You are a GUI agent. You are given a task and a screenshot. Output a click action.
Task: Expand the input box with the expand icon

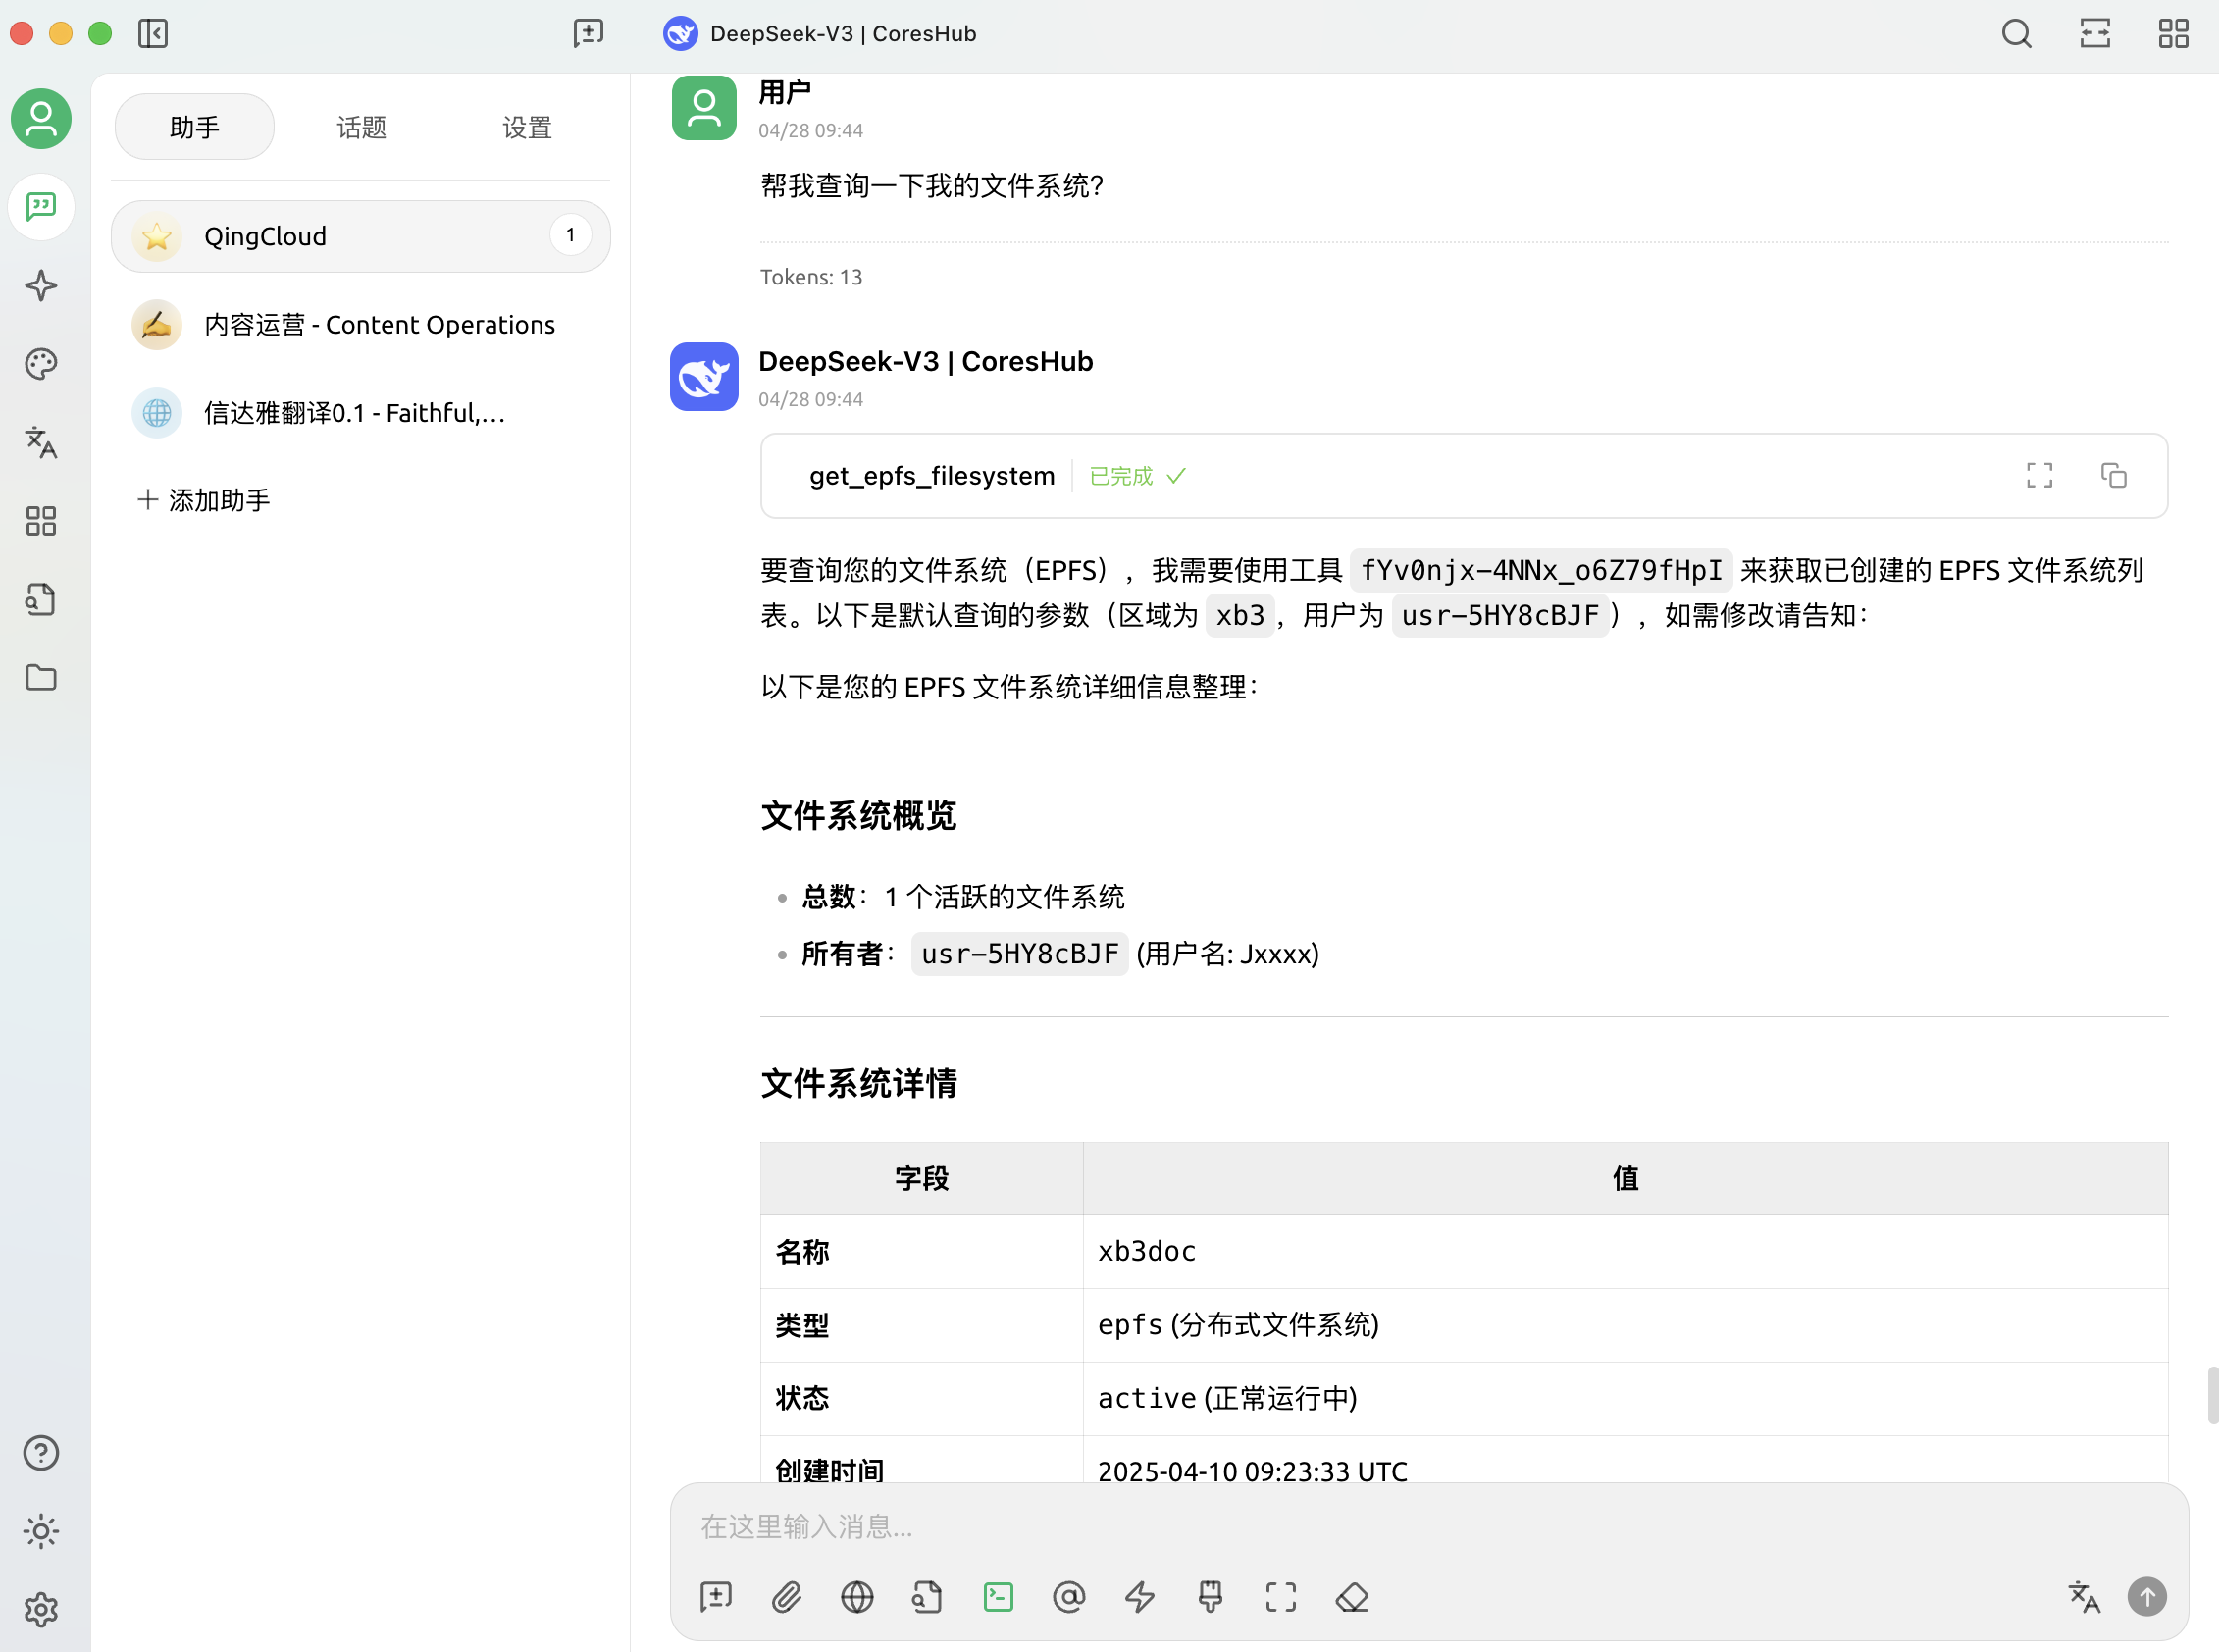point(1281,1597)
